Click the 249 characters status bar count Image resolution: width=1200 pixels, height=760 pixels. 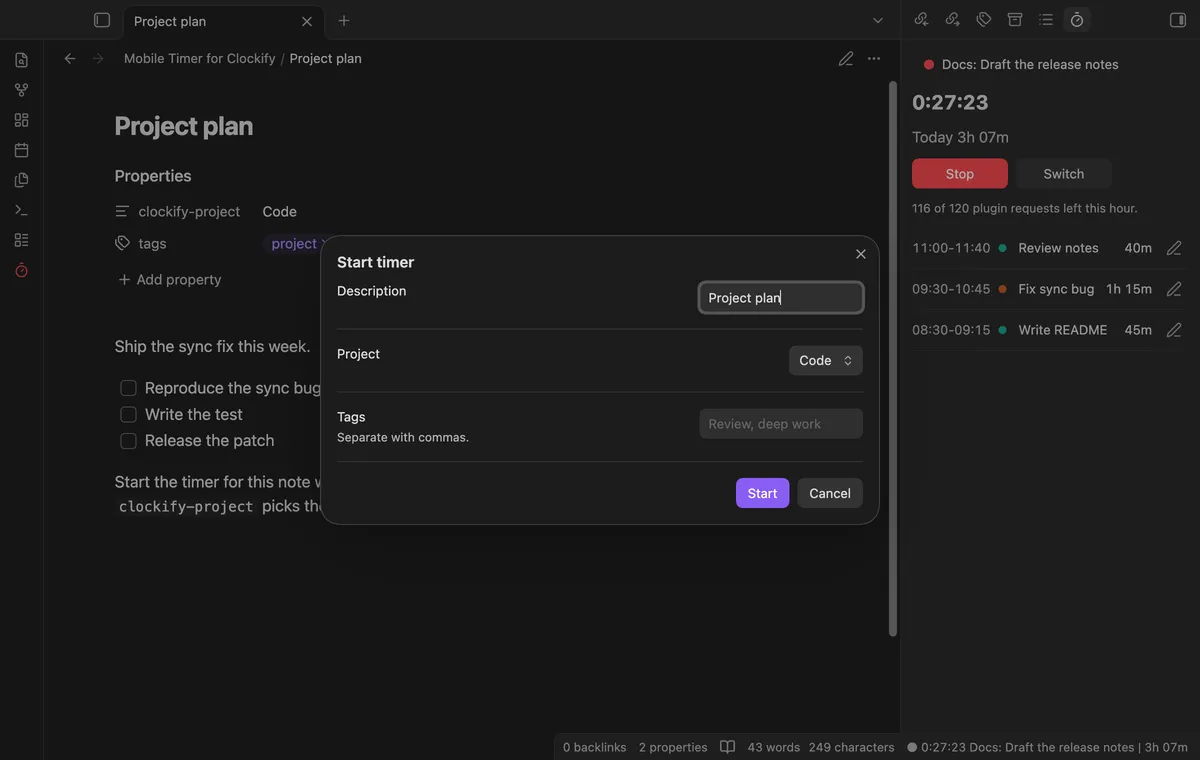(x=852, y=747)
